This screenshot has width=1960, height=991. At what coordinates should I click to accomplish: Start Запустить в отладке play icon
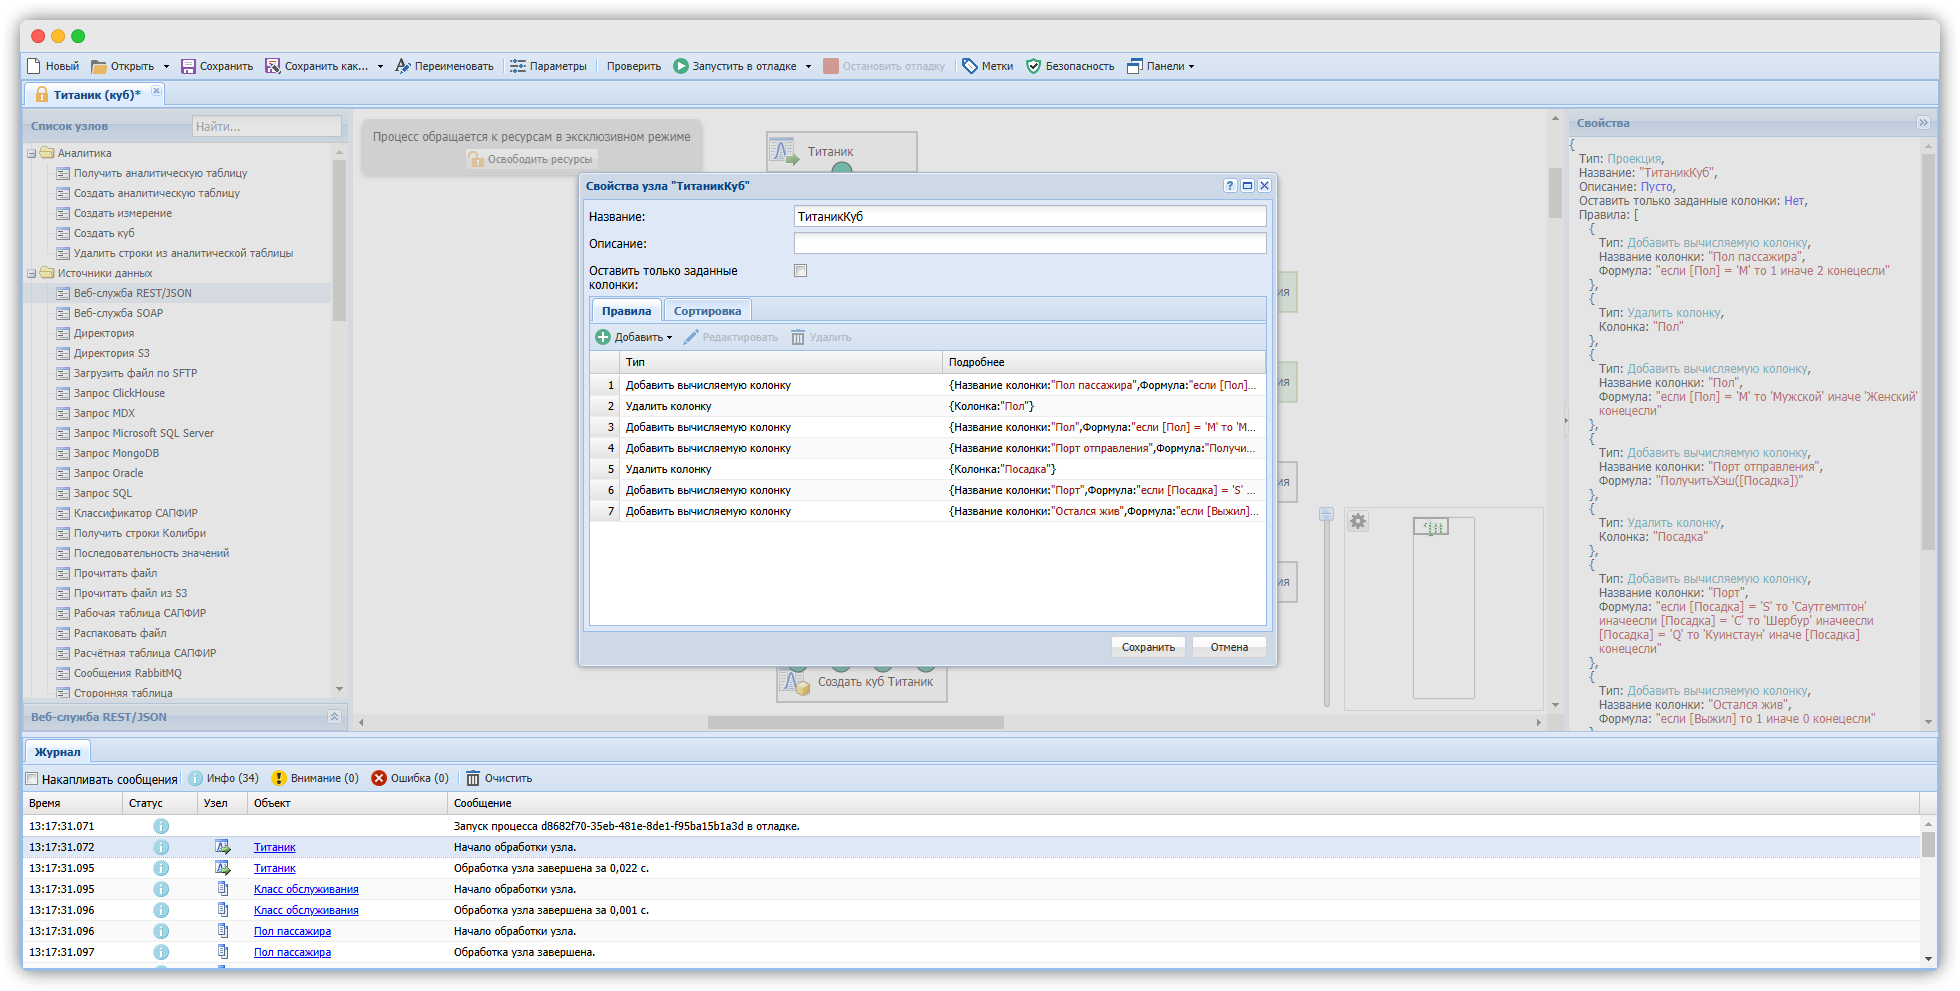[x=681, y=66]
